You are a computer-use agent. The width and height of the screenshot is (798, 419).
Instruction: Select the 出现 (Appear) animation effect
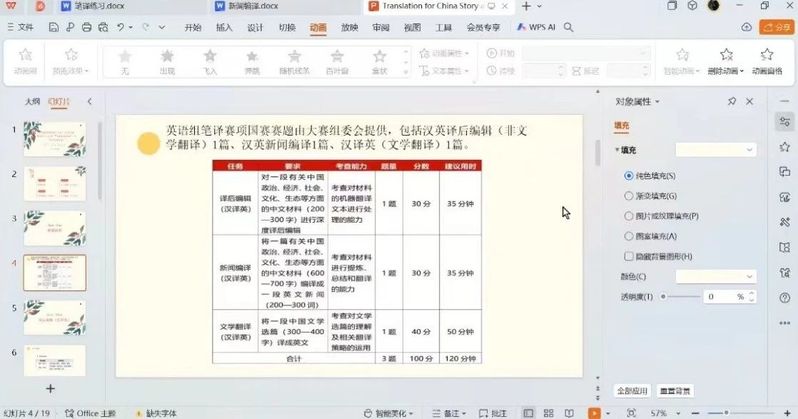pyautogui.click(x=167, y=60)
